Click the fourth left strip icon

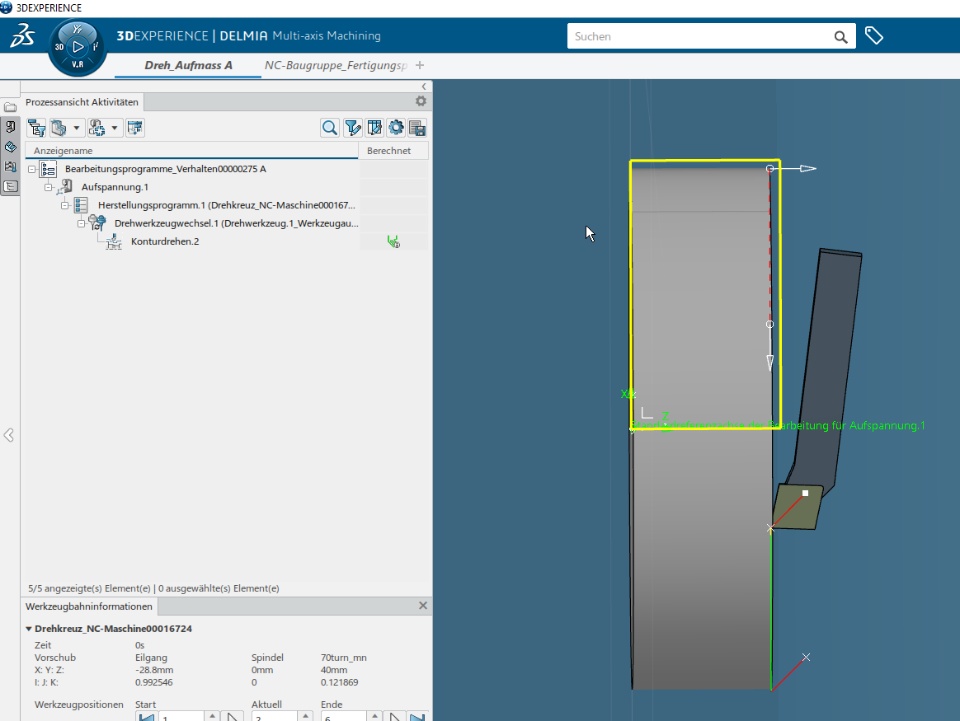click(x=10, y=166)
